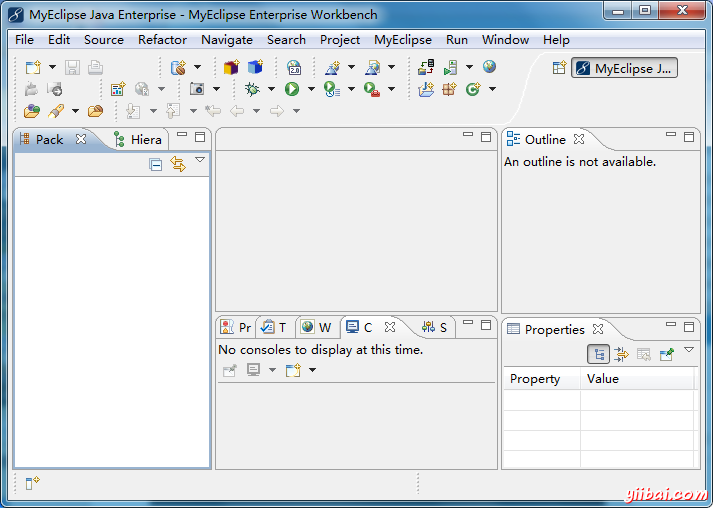Toggle Link with Editor in Package Explorer
This screenshot has height=508, width=713.
pyautogui.click(x=178, y=164)
